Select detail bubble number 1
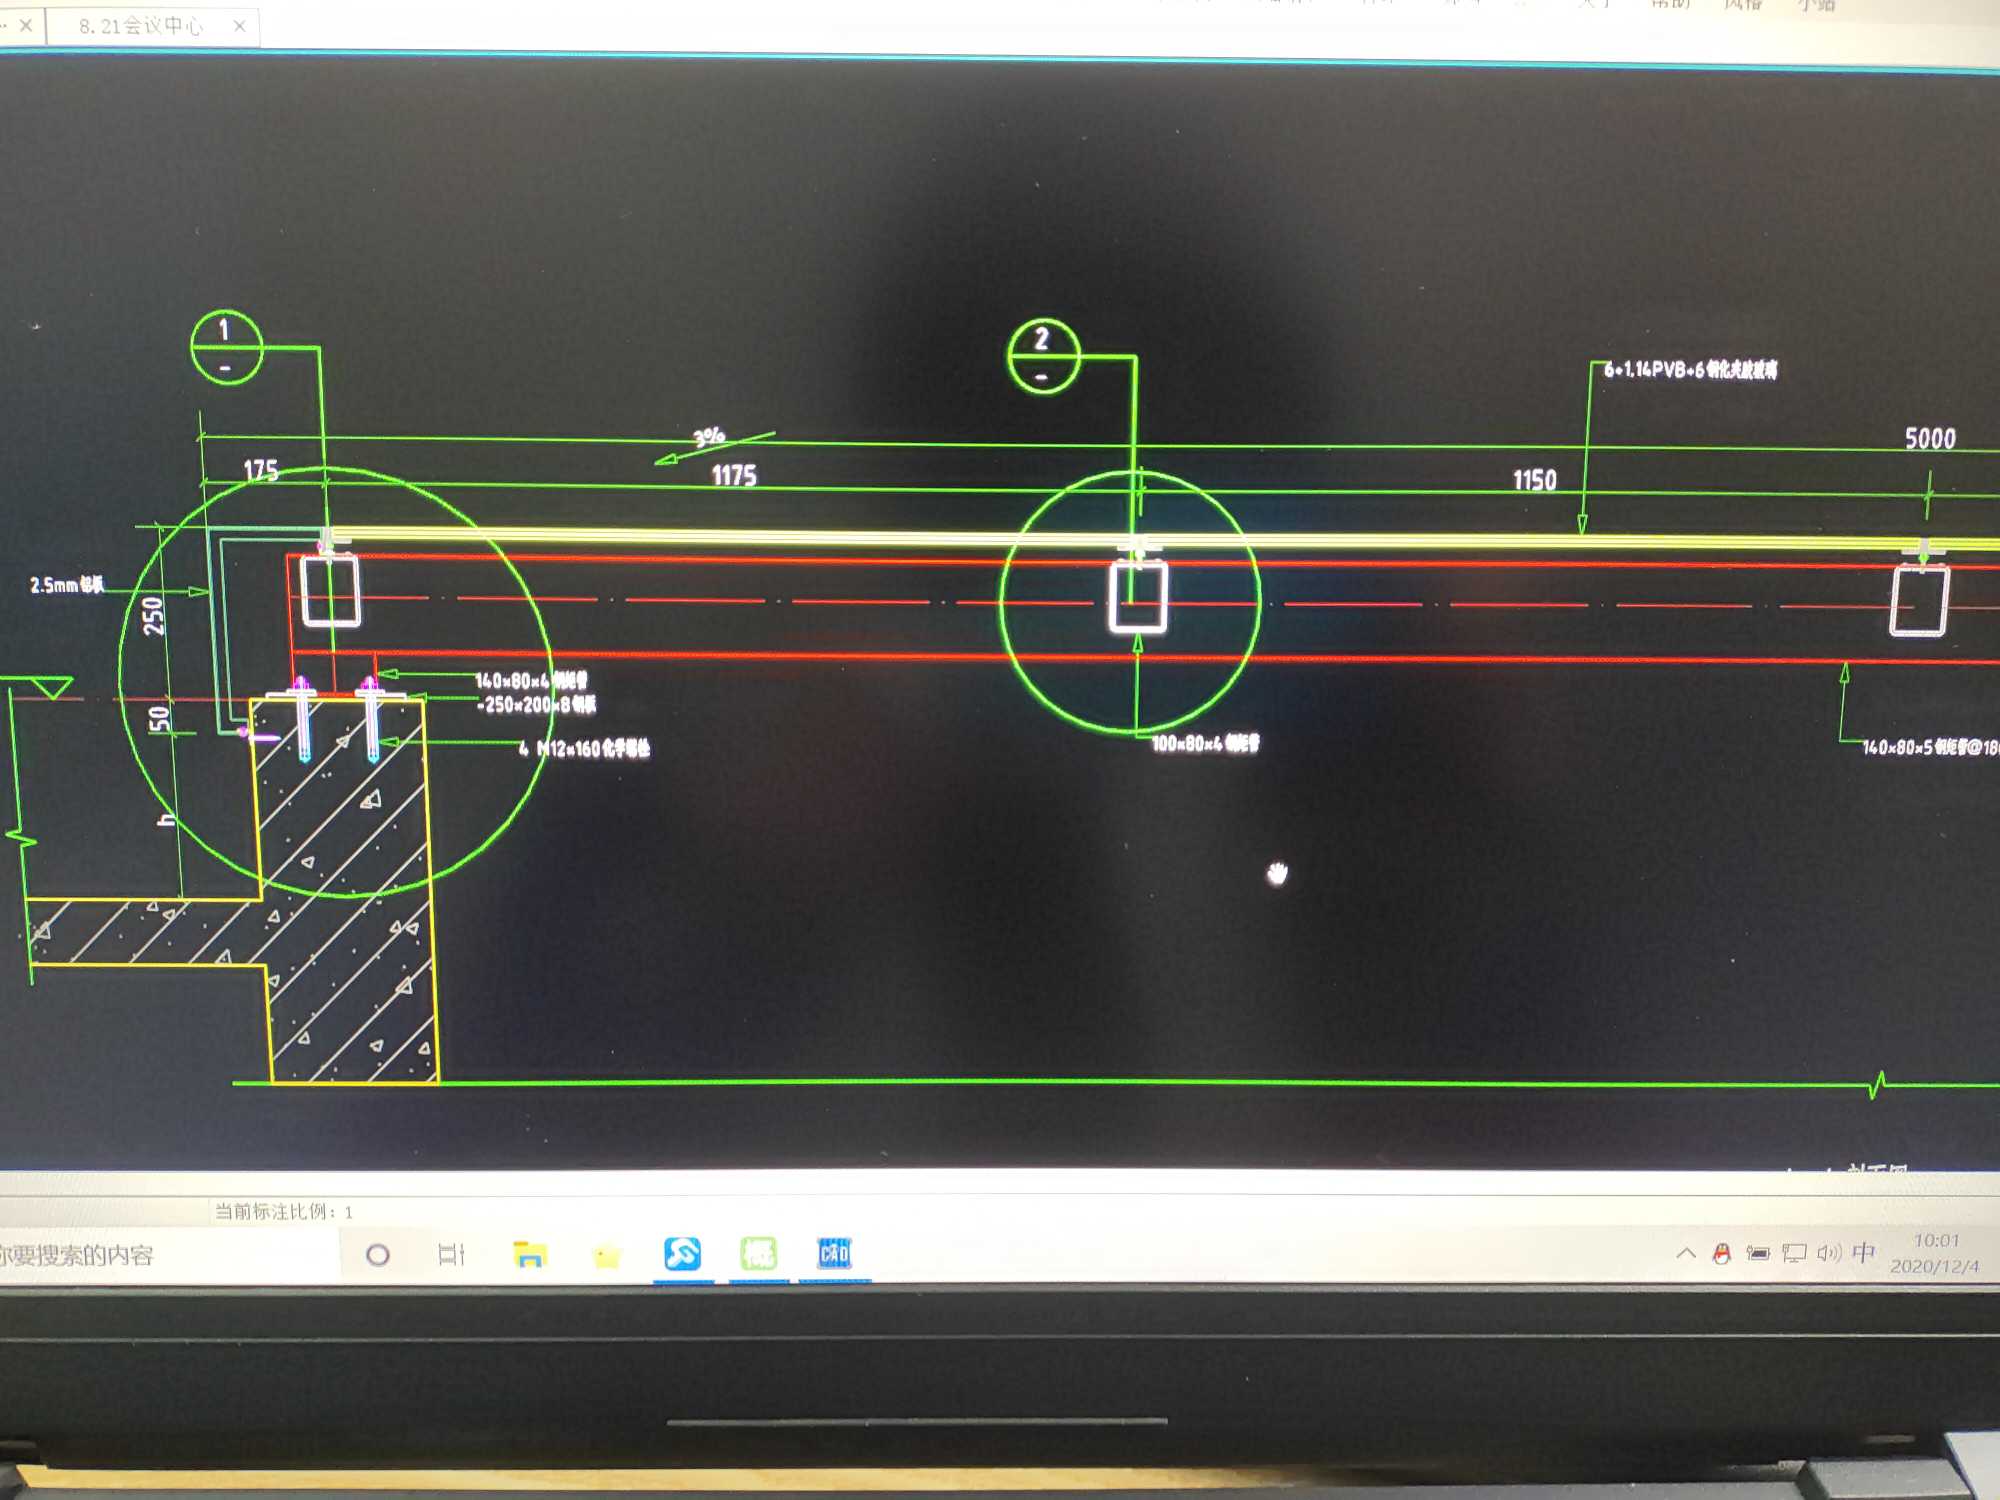Screen dimensions: 2000x1500 tap(226, 347)
